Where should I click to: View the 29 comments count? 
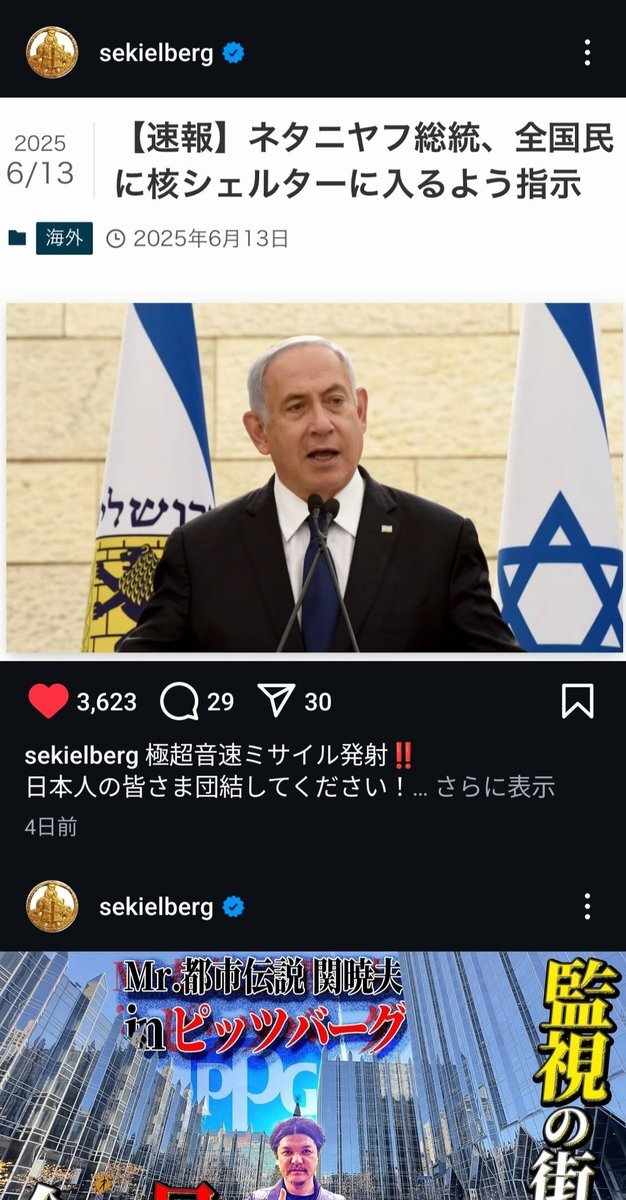(220, 702)
